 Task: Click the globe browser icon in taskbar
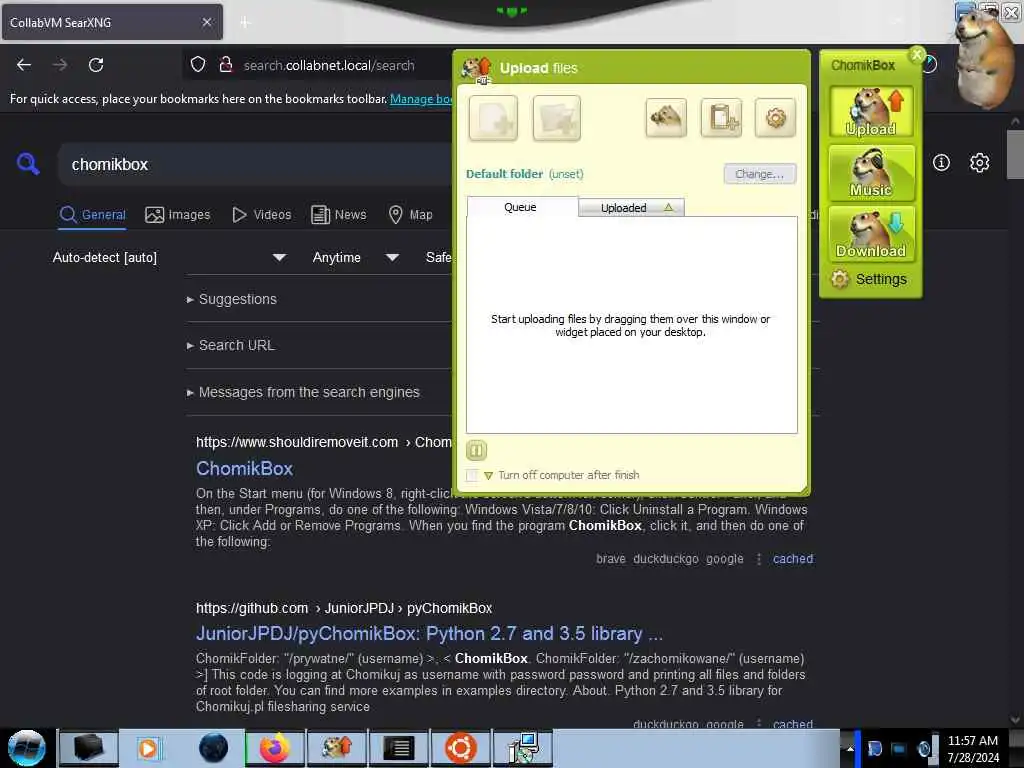[x=213, y=748]
